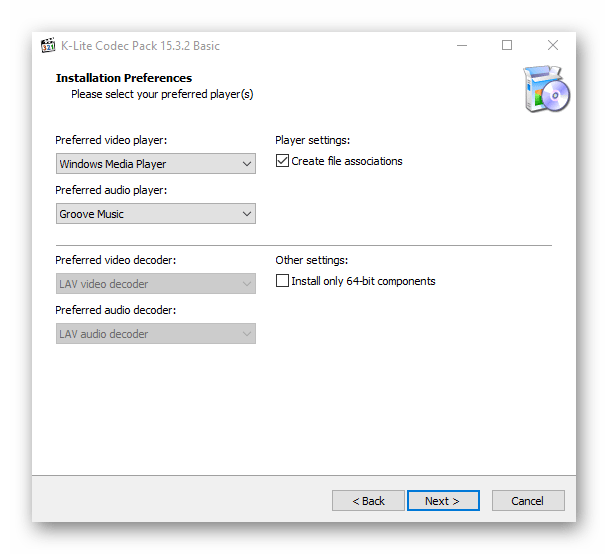
Task: Click the 'Player settings:' label
Action: [x=313, y=140]
